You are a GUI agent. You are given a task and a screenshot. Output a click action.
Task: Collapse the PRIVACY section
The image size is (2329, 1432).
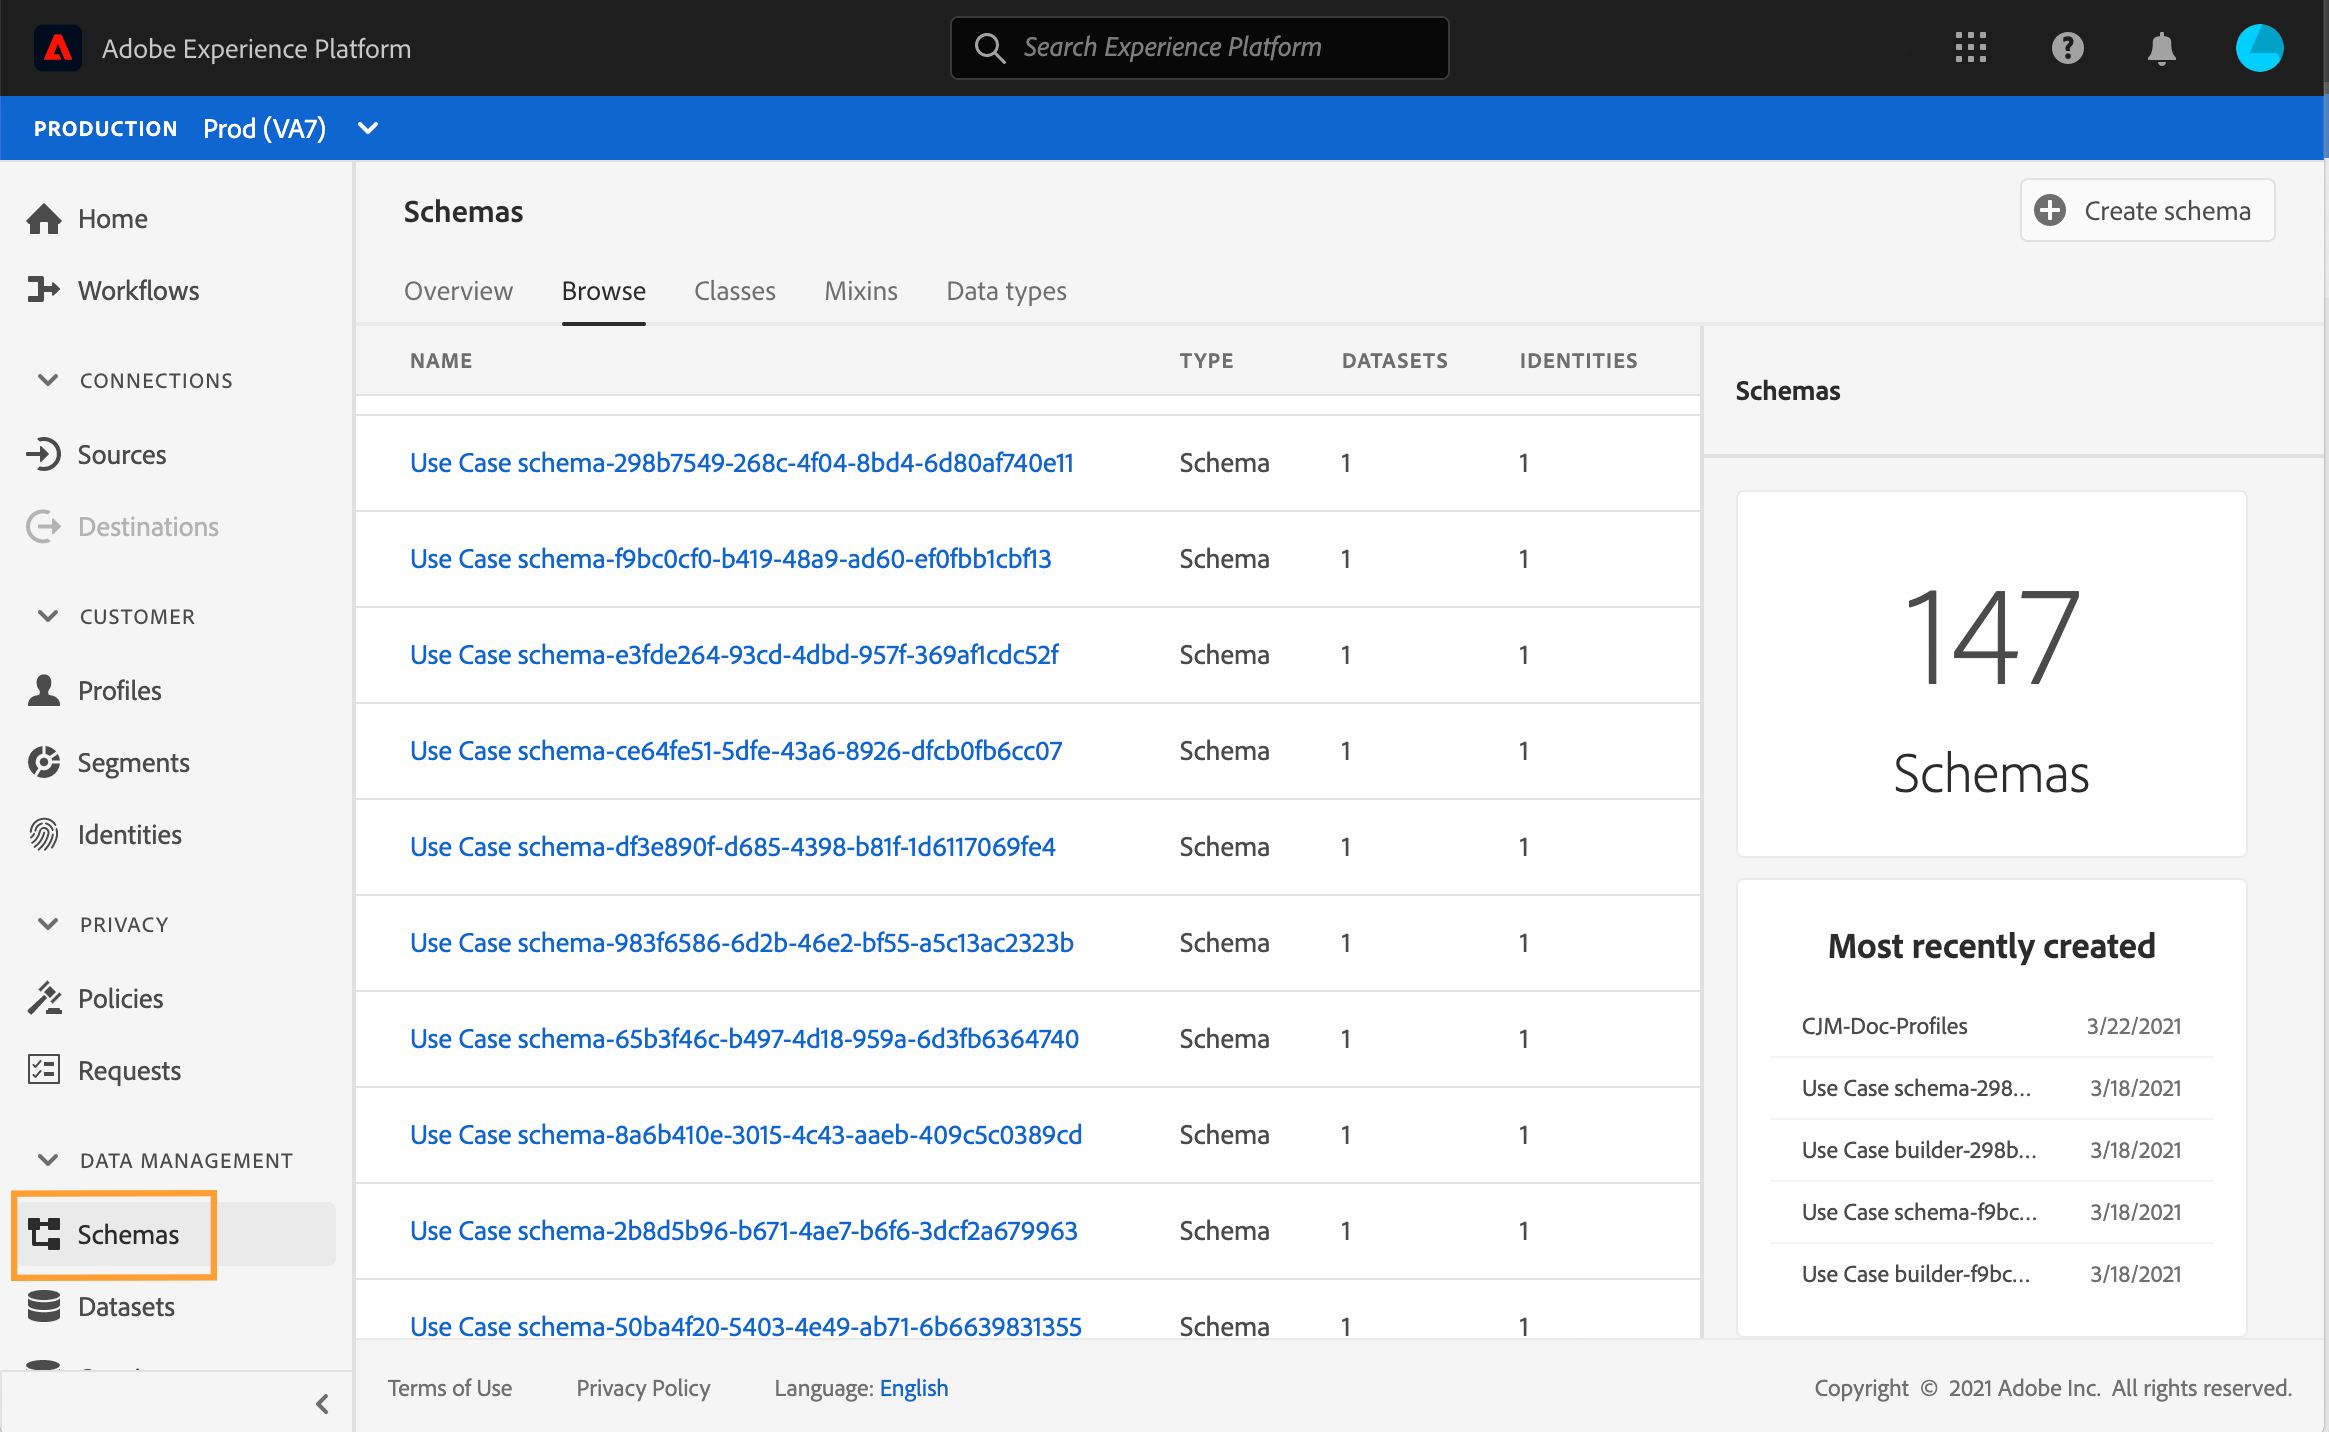pyautogui.click(x=47, y=924)
